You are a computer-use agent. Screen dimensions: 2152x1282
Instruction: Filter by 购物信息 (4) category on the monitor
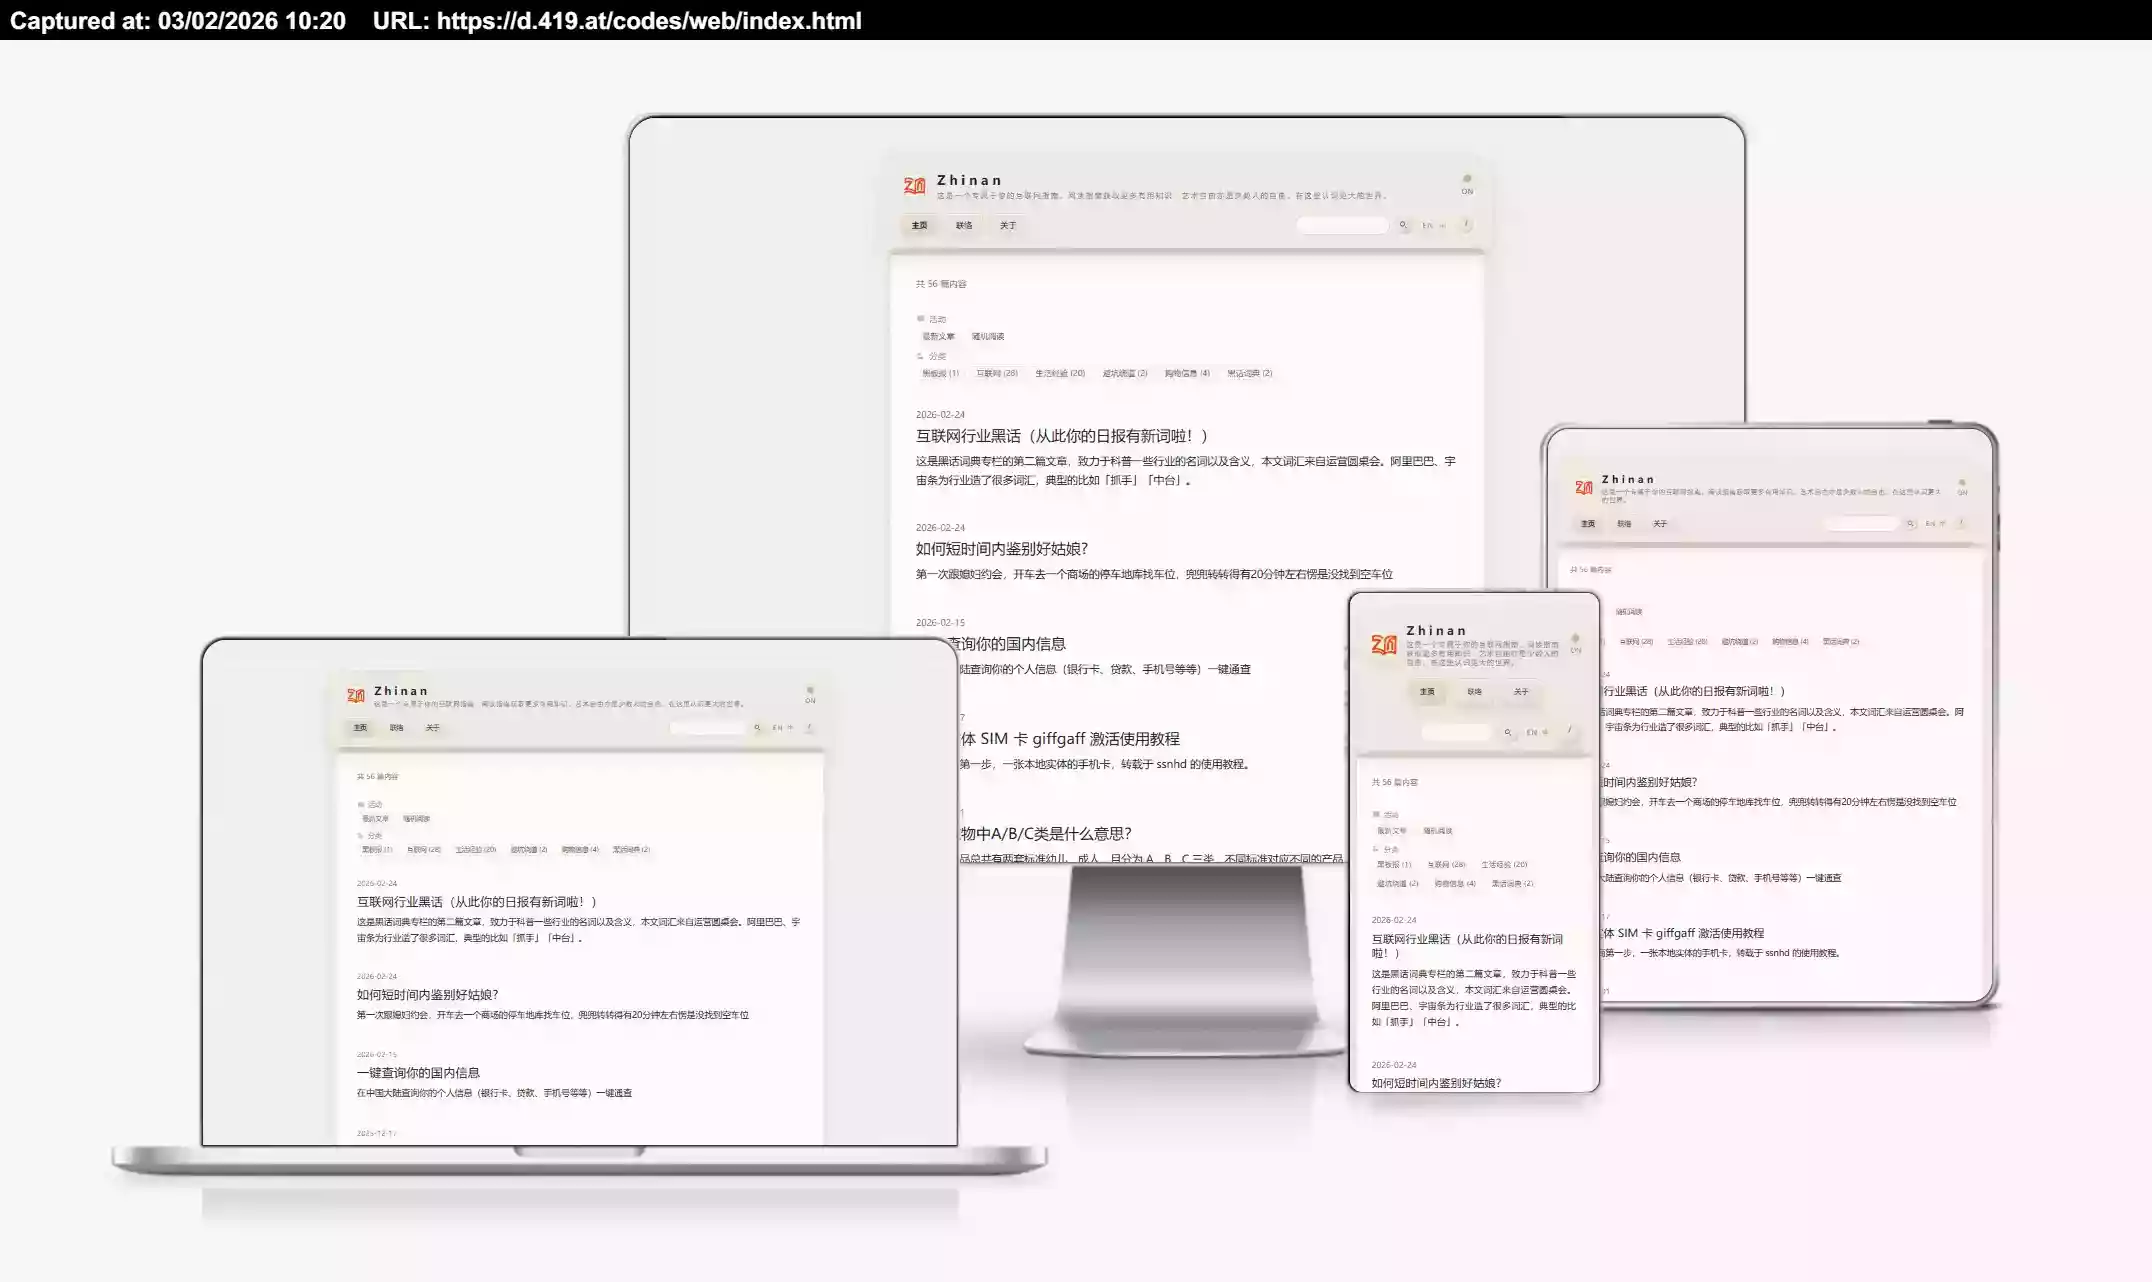[1187, 373]
